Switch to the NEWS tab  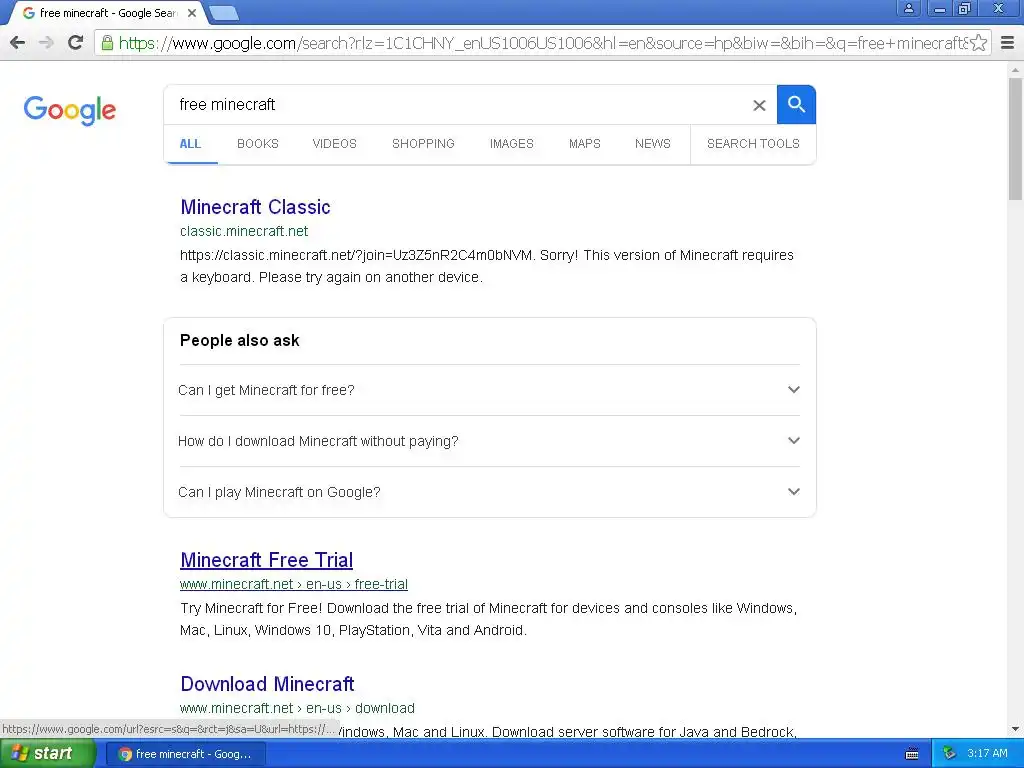pyautogui.click(x=652, y=144)
